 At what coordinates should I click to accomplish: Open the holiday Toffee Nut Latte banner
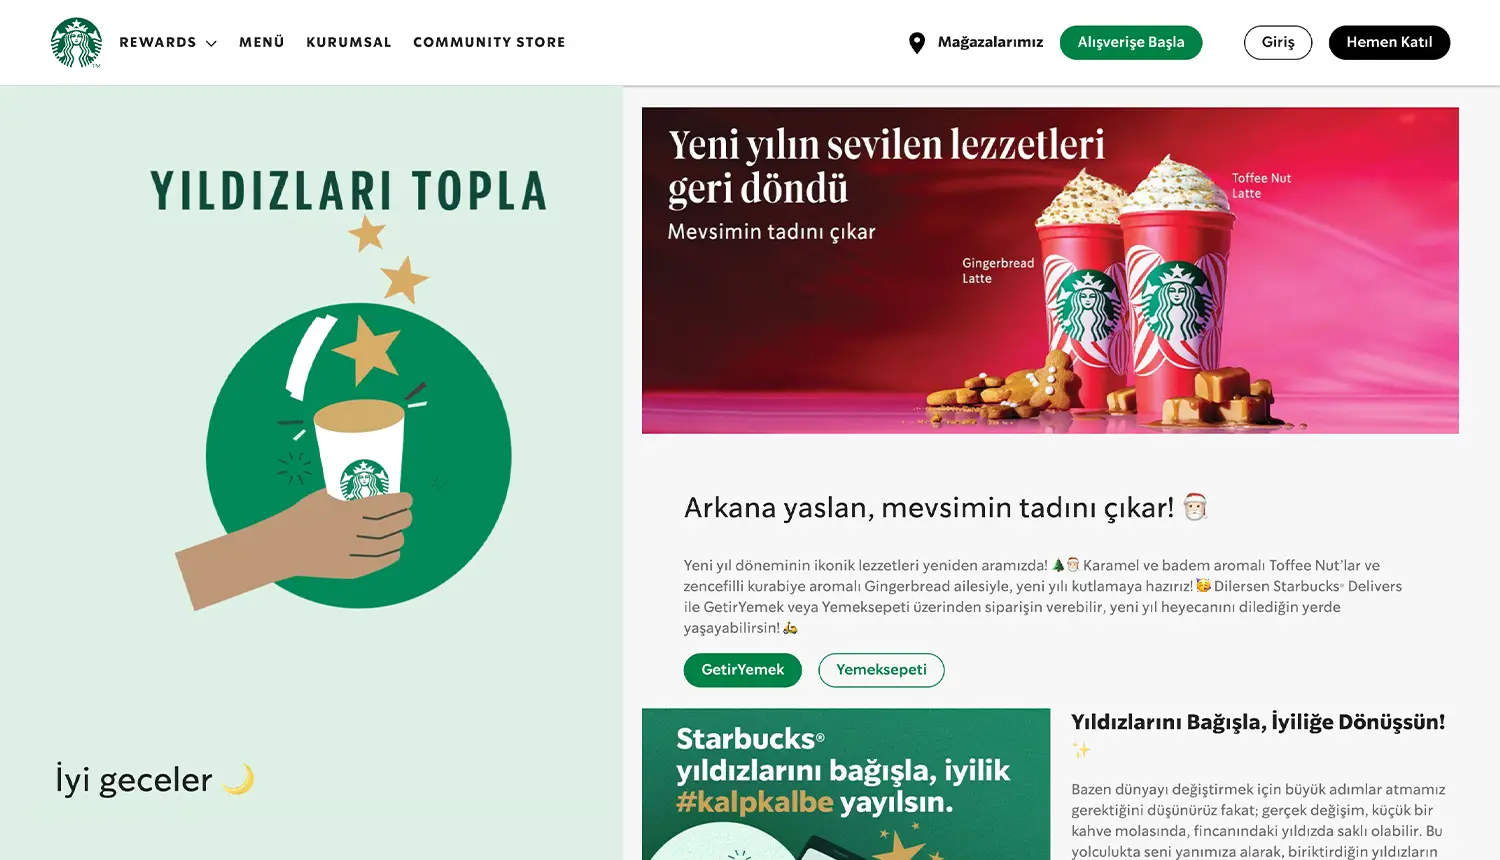(1050, 270)
